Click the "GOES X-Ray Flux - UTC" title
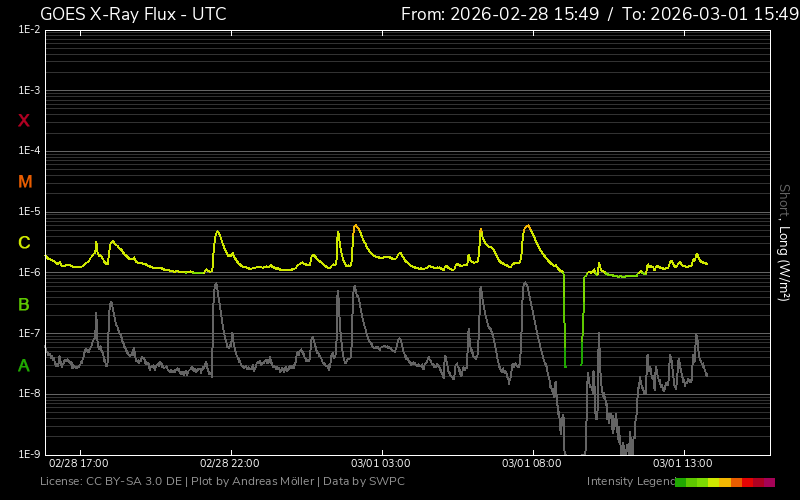The image size is (800, 500). point(133,14)
